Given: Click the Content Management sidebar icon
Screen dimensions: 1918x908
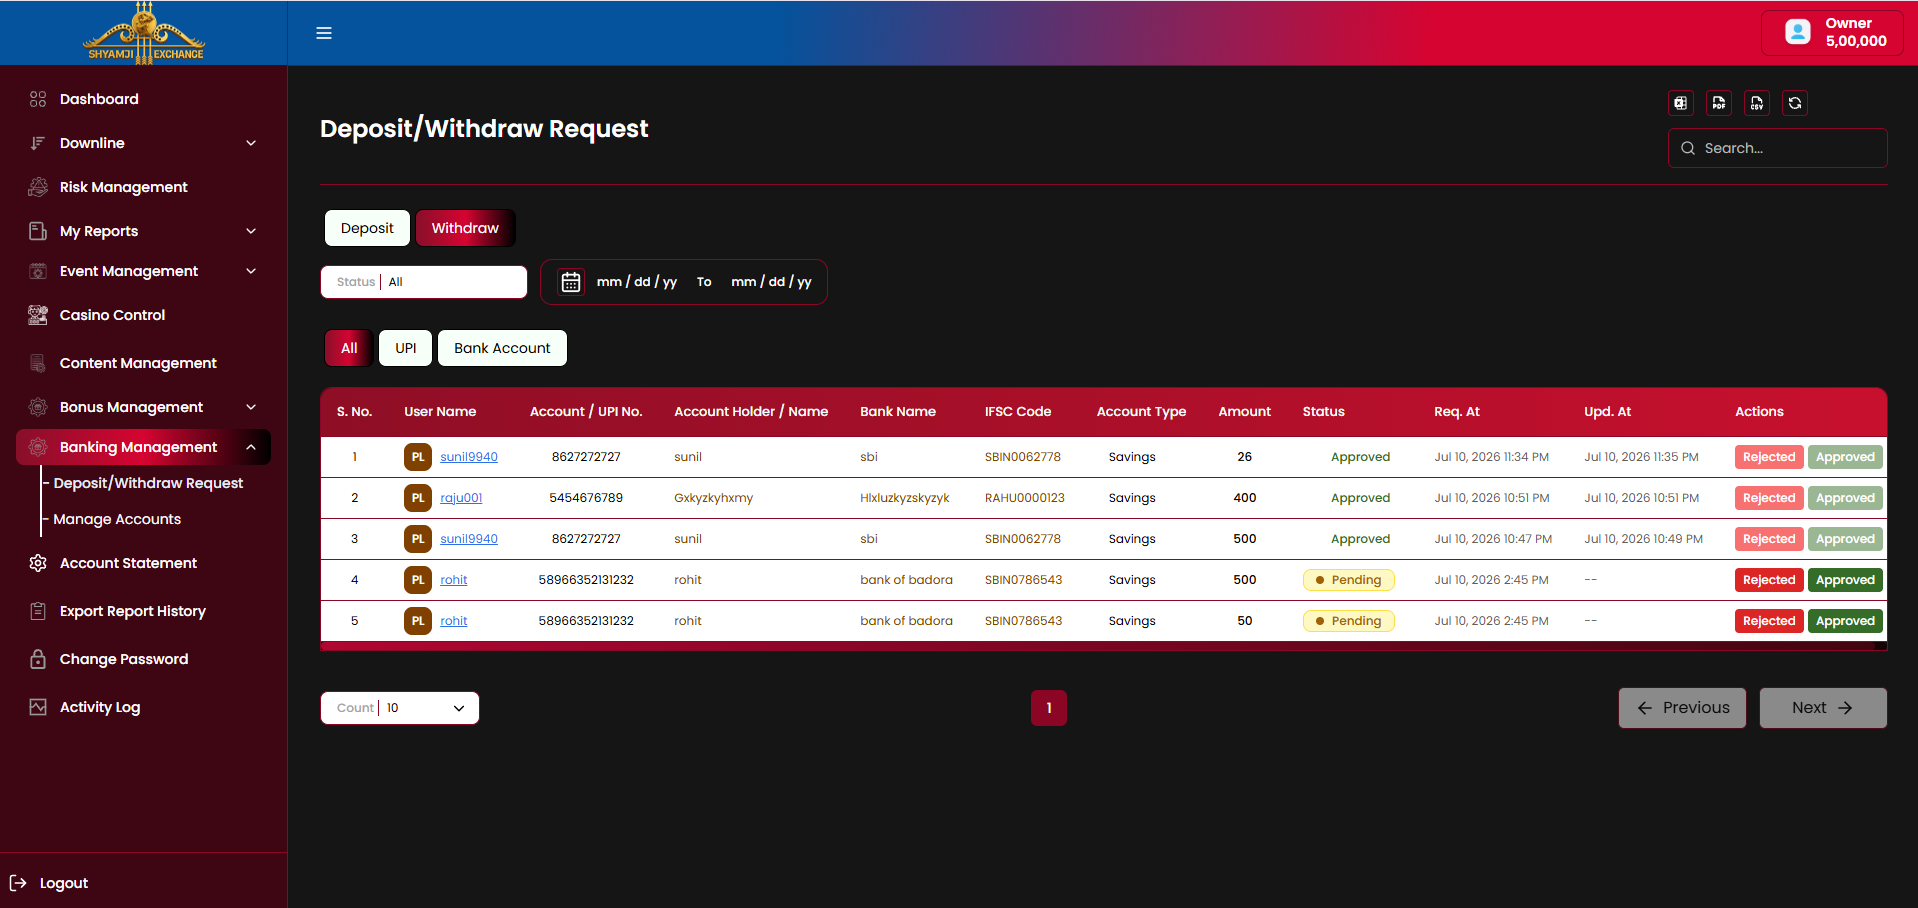Looking at the screenshot, I should [38, 363].
